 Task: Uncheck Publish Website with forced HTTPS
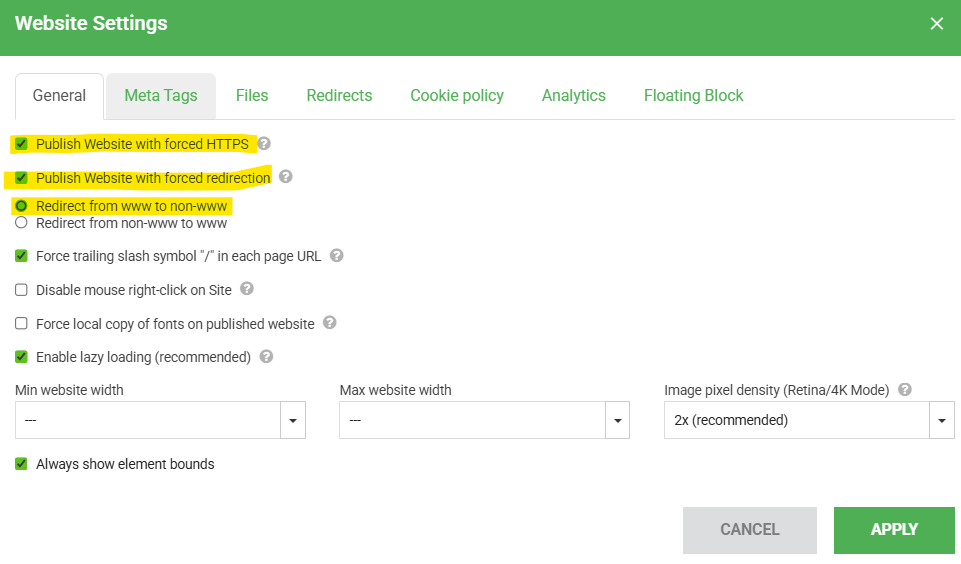[21, 144]
